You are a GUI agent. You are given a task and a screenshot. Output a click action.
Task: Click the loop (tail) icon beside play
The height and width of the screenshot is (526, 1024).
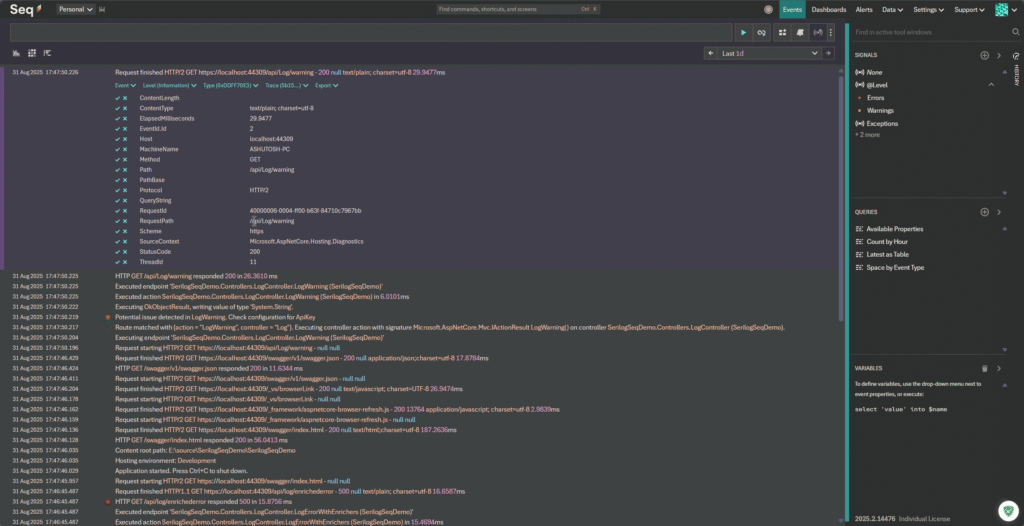point(761,33)
